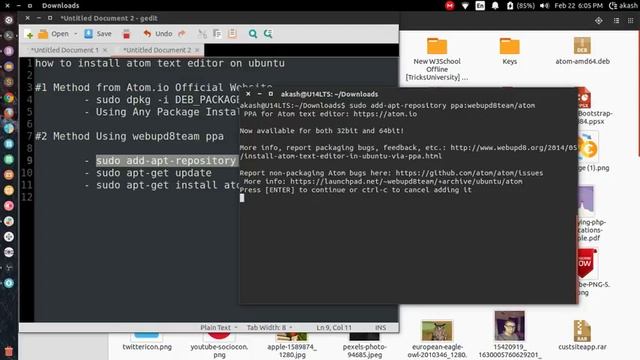Open the En keyboard layout indicator

pyautogui.click(x=480, y=6)
